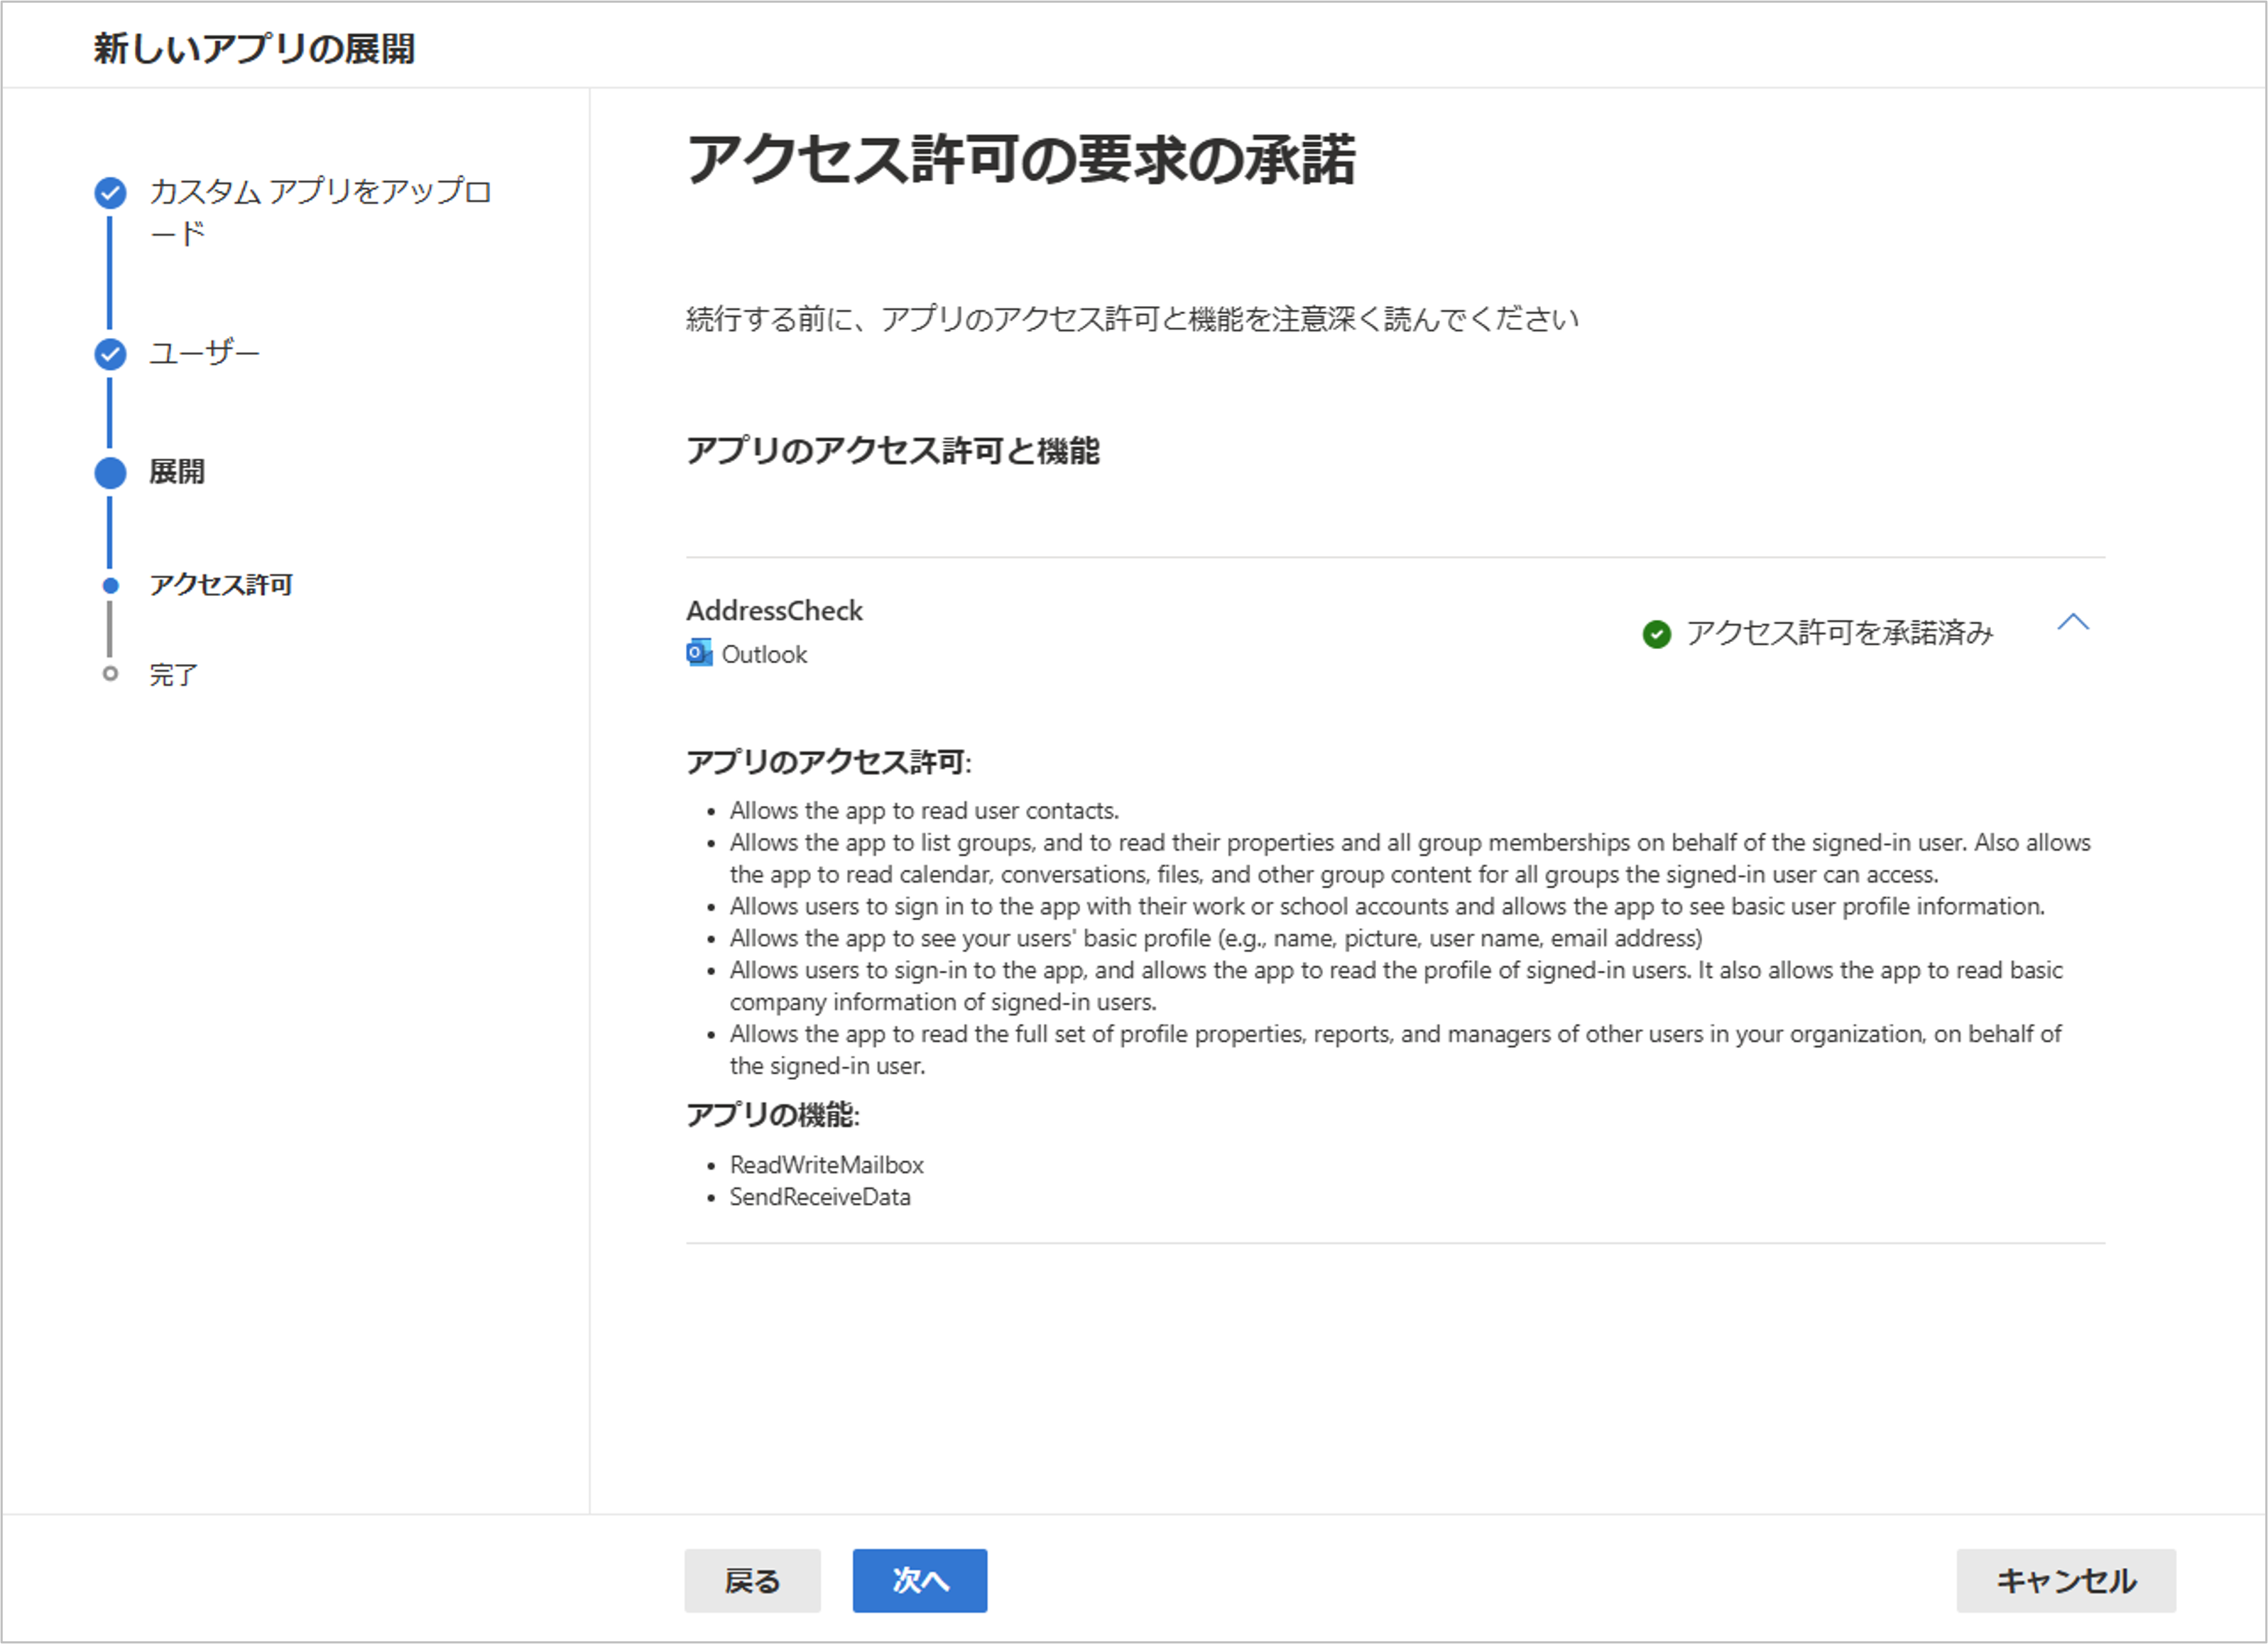2268x1644 pixels.
Task: Click the users' basic profile permission line
Action: [1216, 938]
